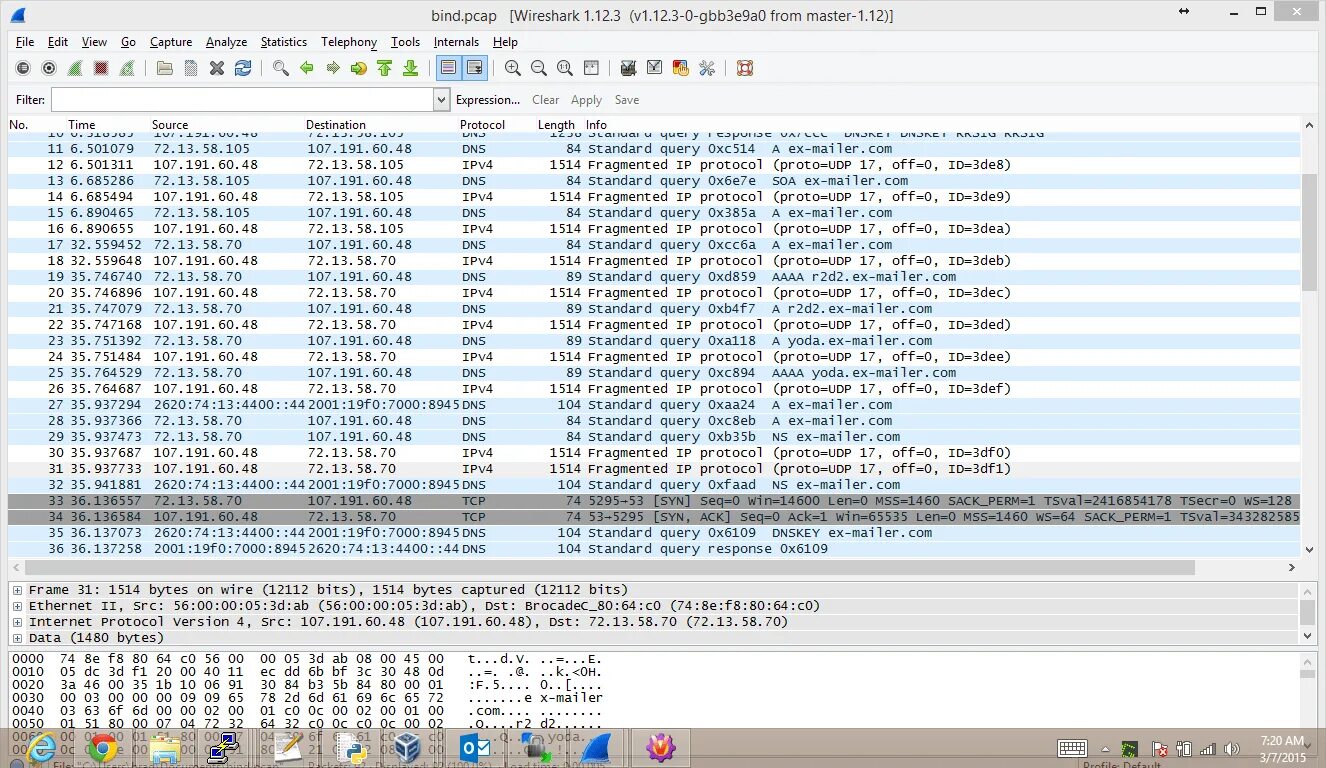The width and height of the screenshot is (1326, 768).
Task: Open preferences wrench icon
Action: [x=707, y=68]
